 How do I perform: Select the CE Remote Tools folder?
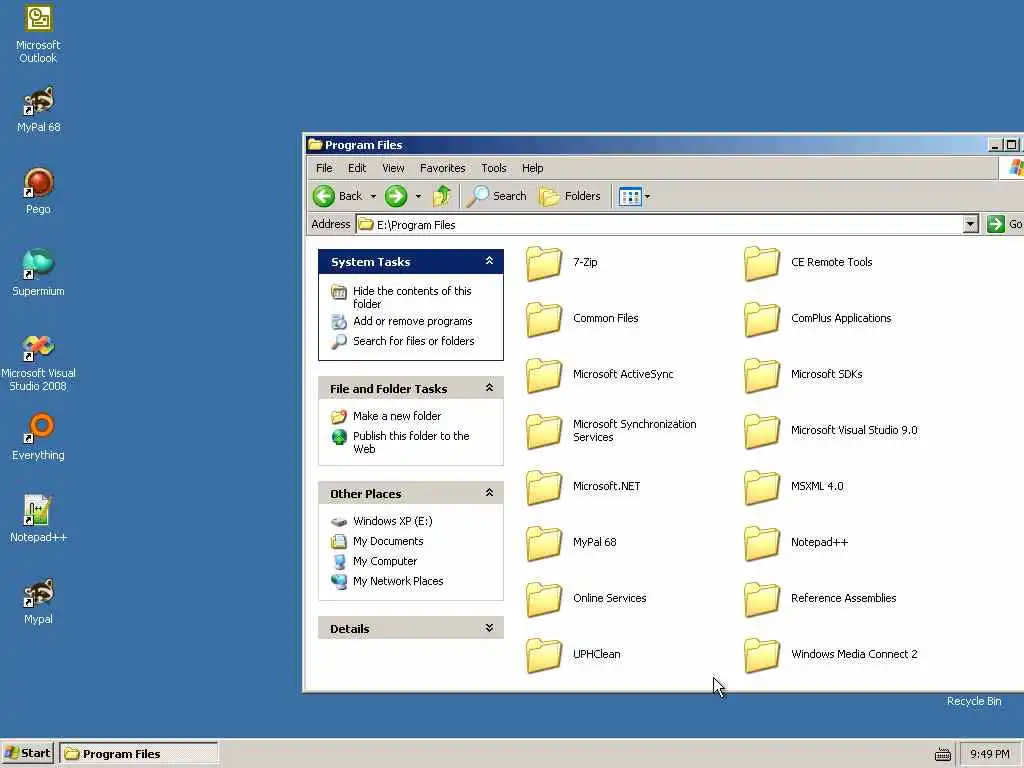808,263
